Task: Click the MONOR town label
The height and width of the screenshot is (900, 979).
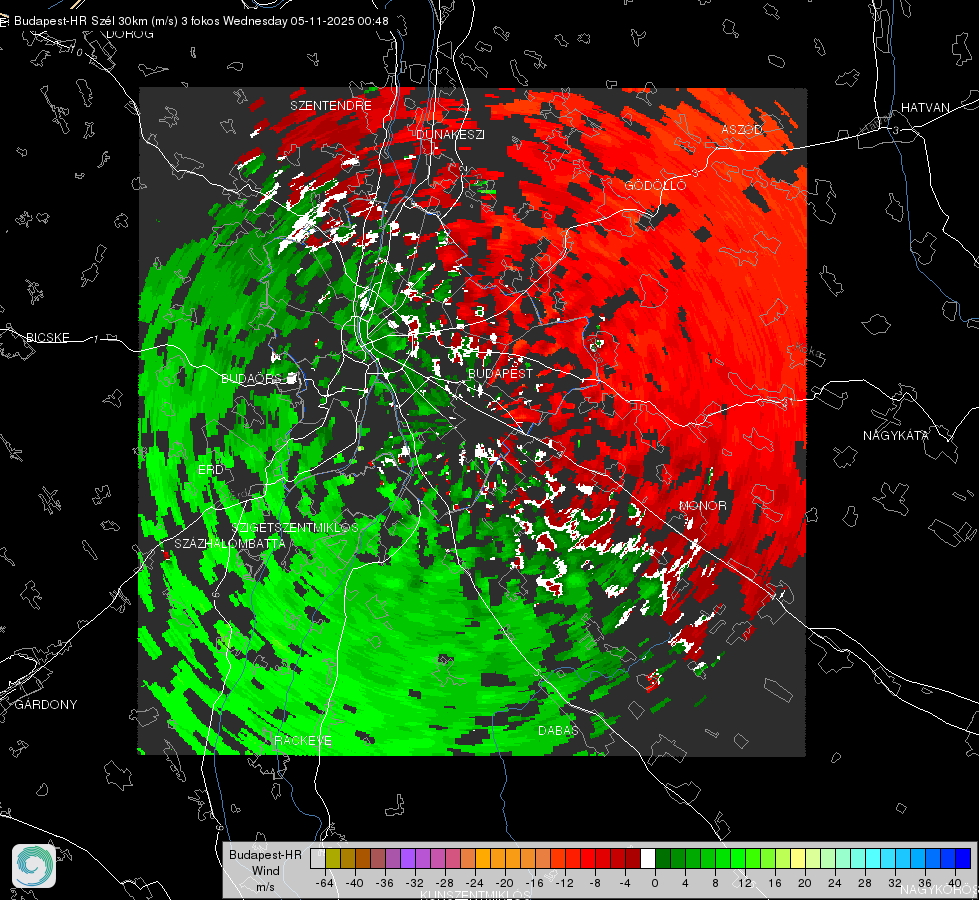Action: pyautogui.click(x=702, y=505)
